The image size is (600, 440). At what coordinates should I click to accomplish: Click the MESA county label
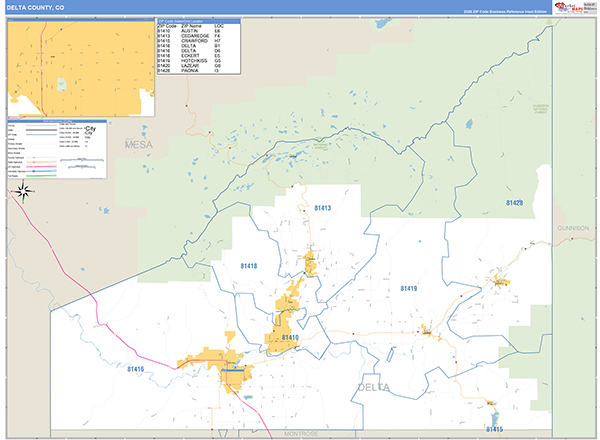click(135, 146)
